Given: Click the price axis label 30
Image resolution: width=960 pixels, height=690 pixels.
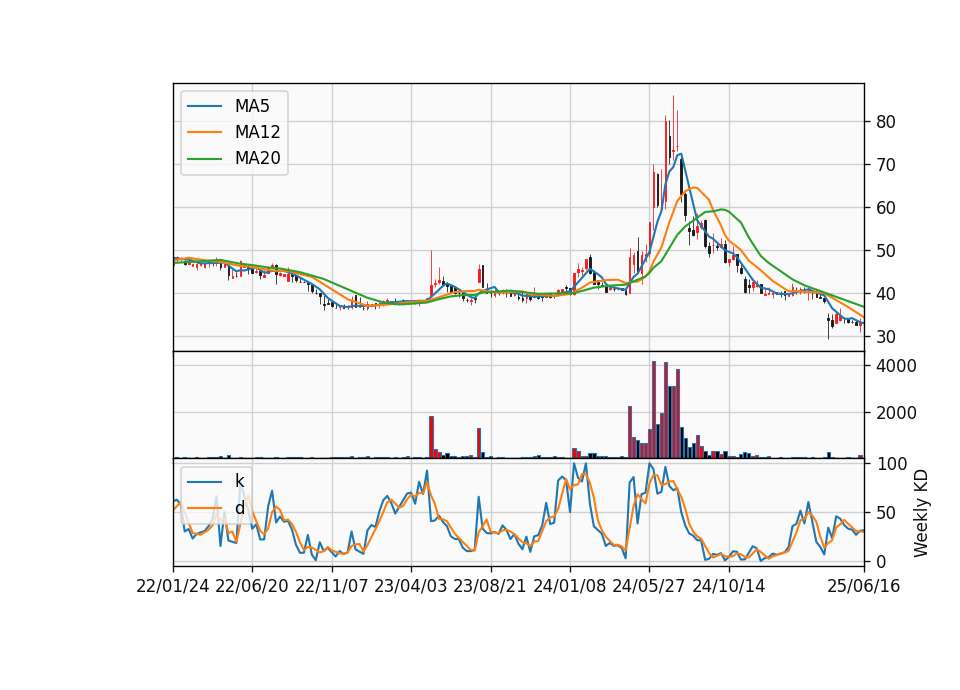Looking at the screenshot, I should [885, 337].
